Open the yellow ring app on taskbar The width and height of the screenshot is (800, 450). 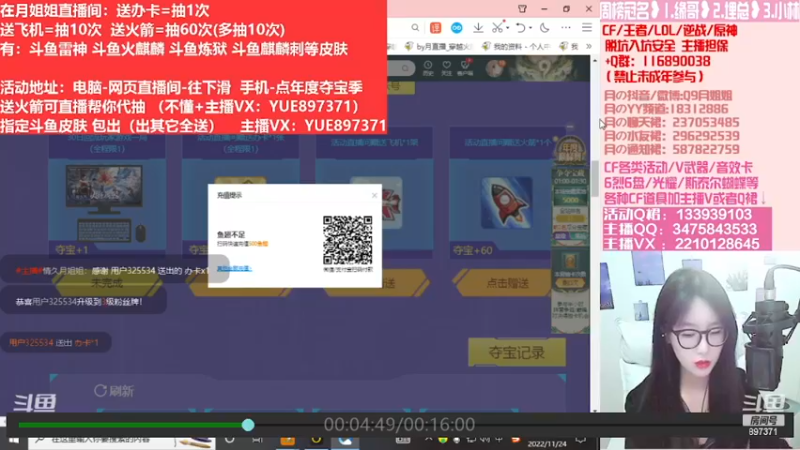(x=316, y=440)
